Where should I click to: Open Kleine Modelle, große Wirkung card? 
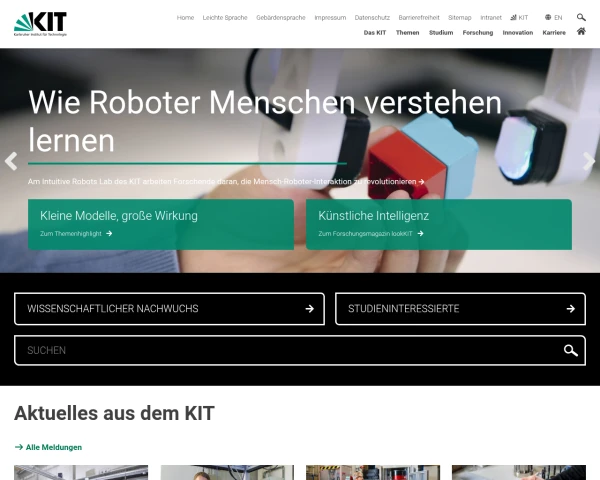pyautogui.click(x=154, y=223)
